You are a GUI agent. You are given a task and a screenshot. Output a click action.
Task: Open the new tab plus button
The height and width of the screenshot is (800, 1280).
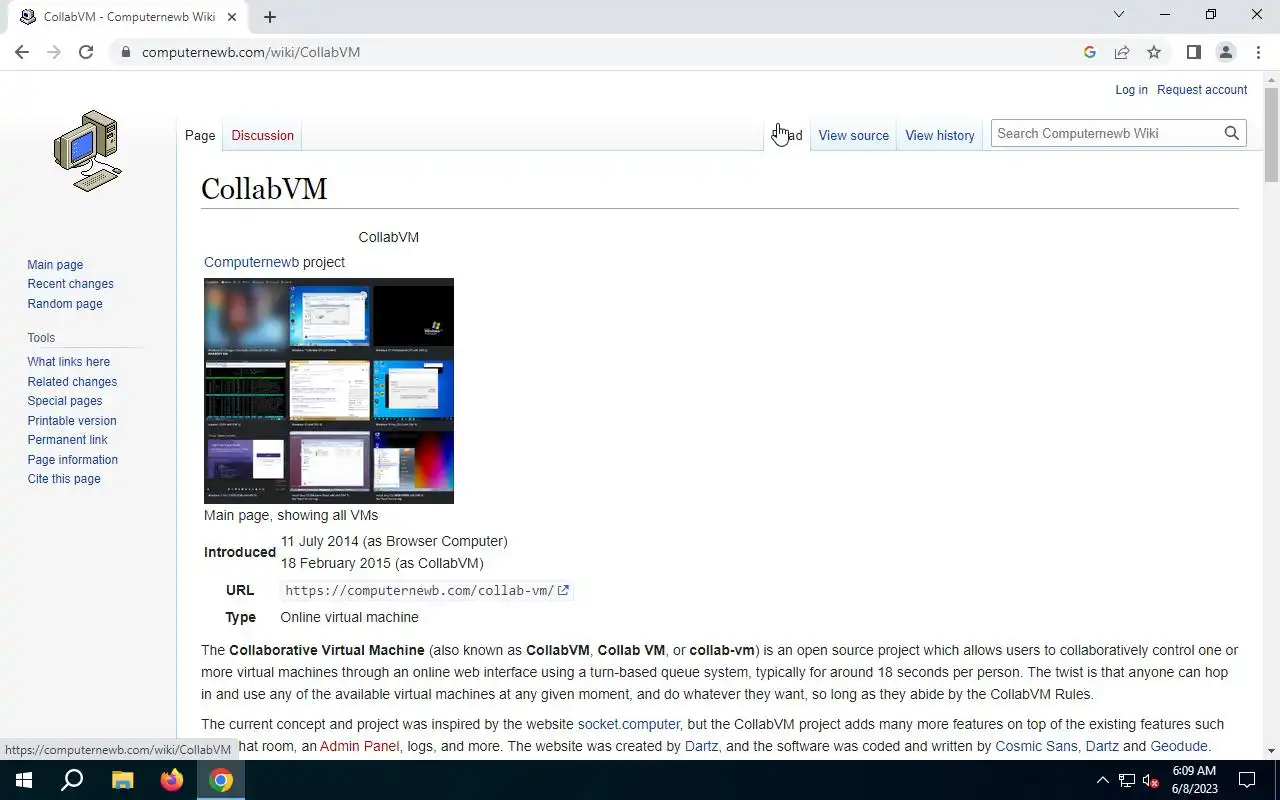[270, 16]
